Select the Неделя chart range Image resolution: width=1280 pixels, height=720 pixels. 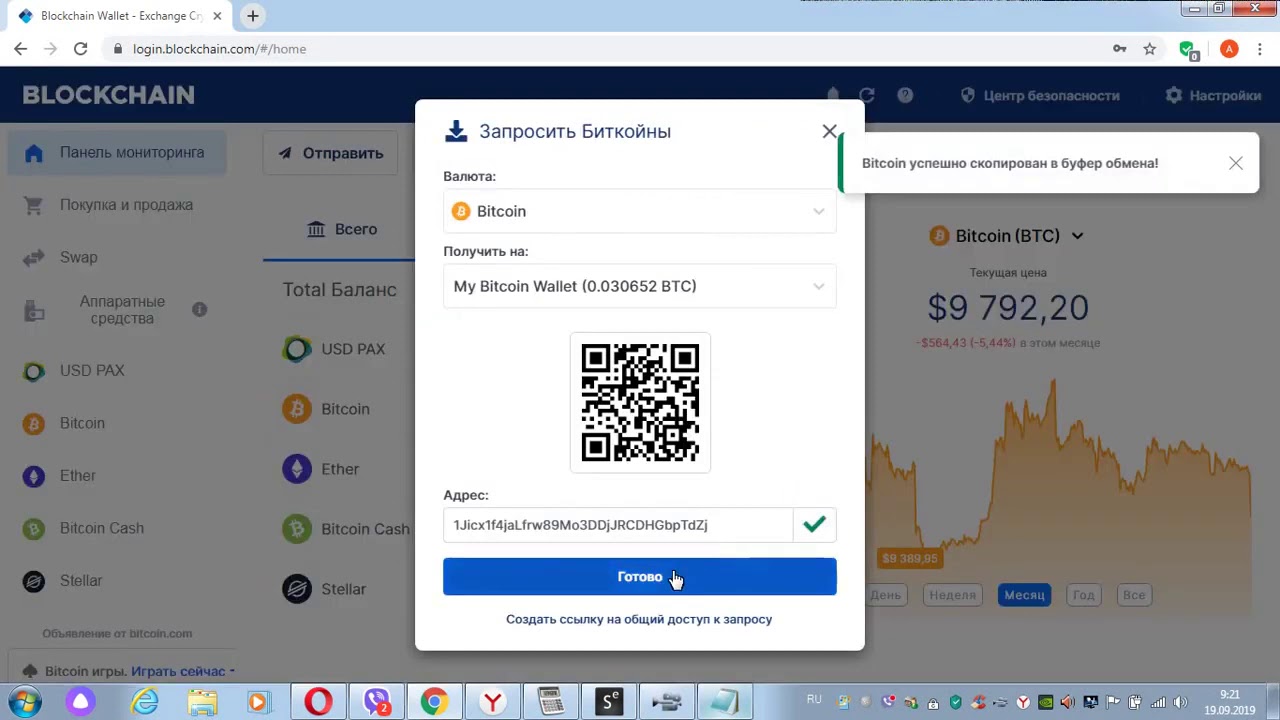click(952, 595)
